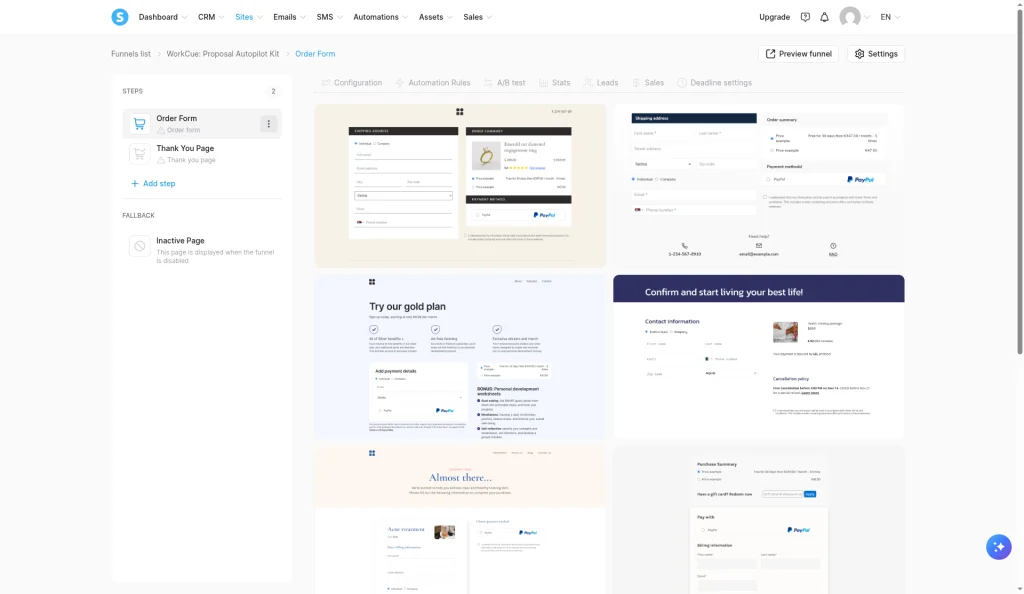The width and height of the screenshot is (1024, 594).
Task: Expand the Automations dropdown menu
Action: tap(381, 17)
